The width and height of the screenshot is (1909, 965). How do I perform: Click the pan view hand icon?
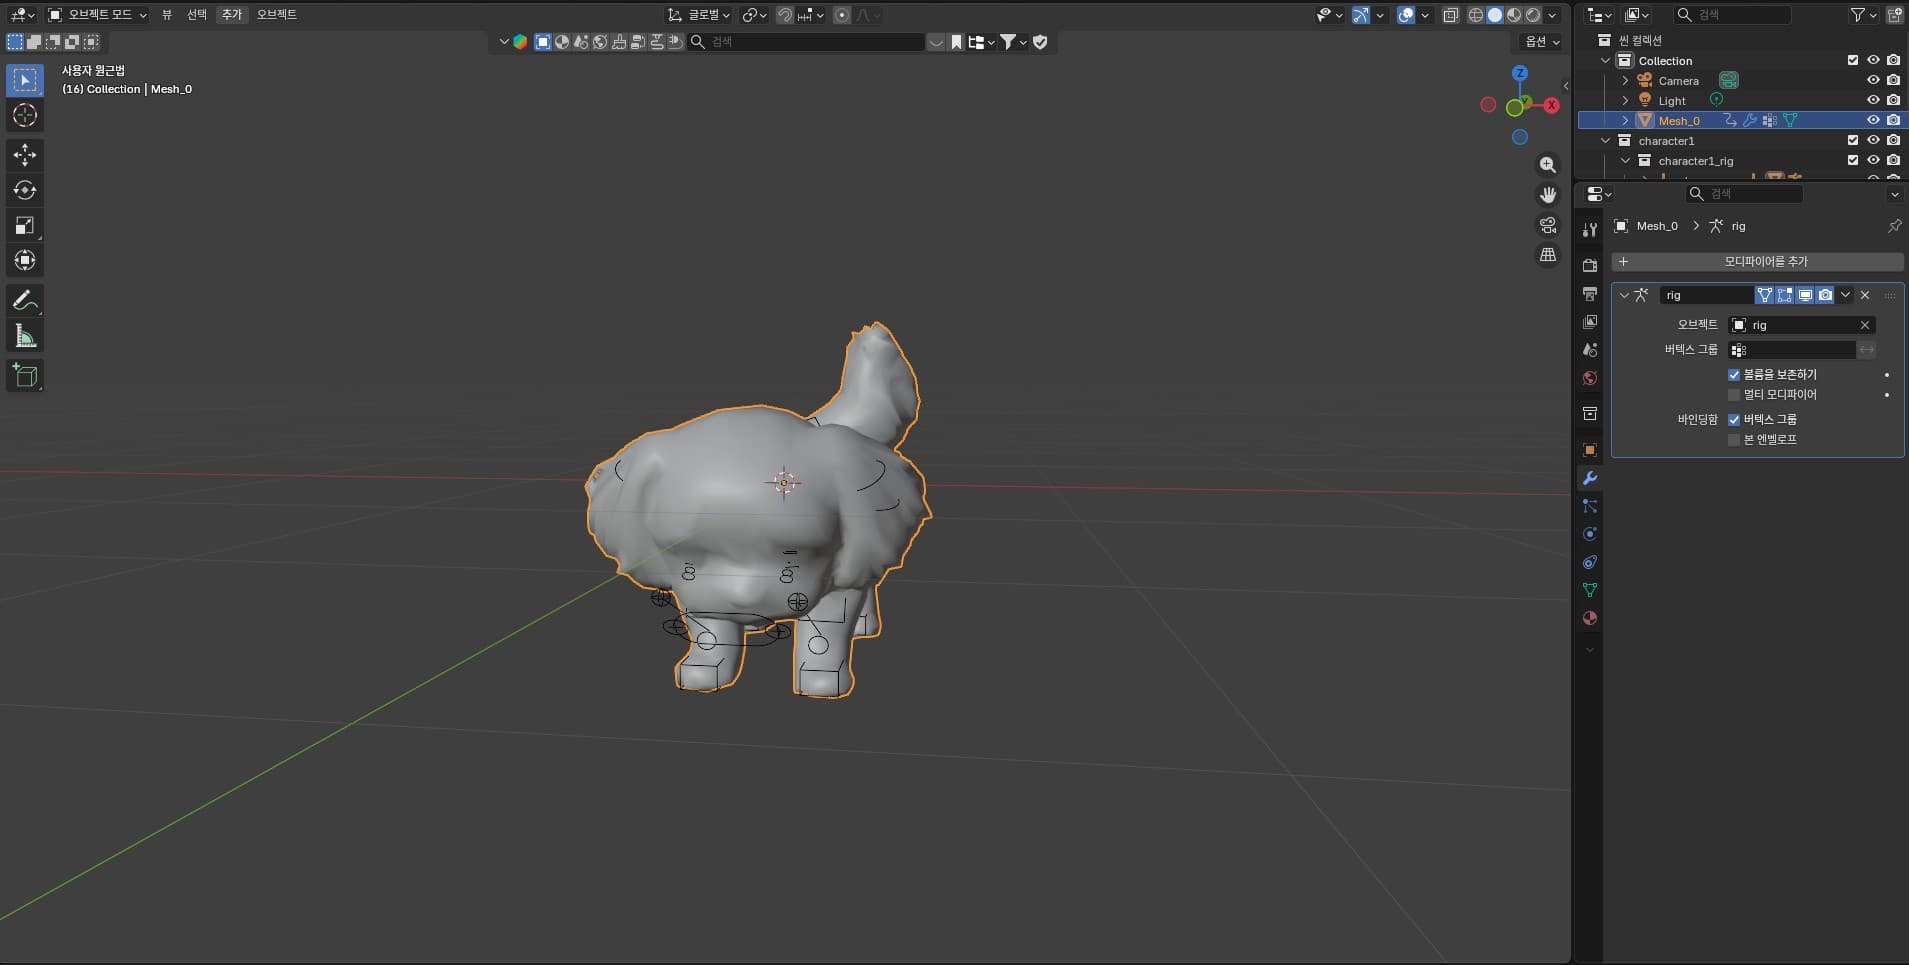(1548, 195)
